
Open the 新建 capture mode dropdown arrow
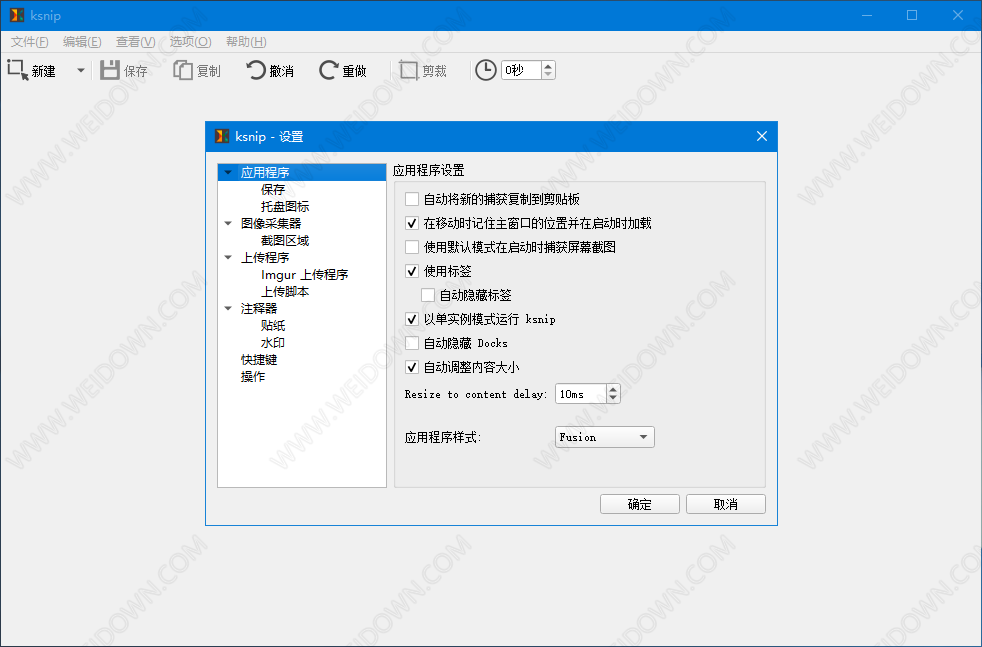pos(81,70)
